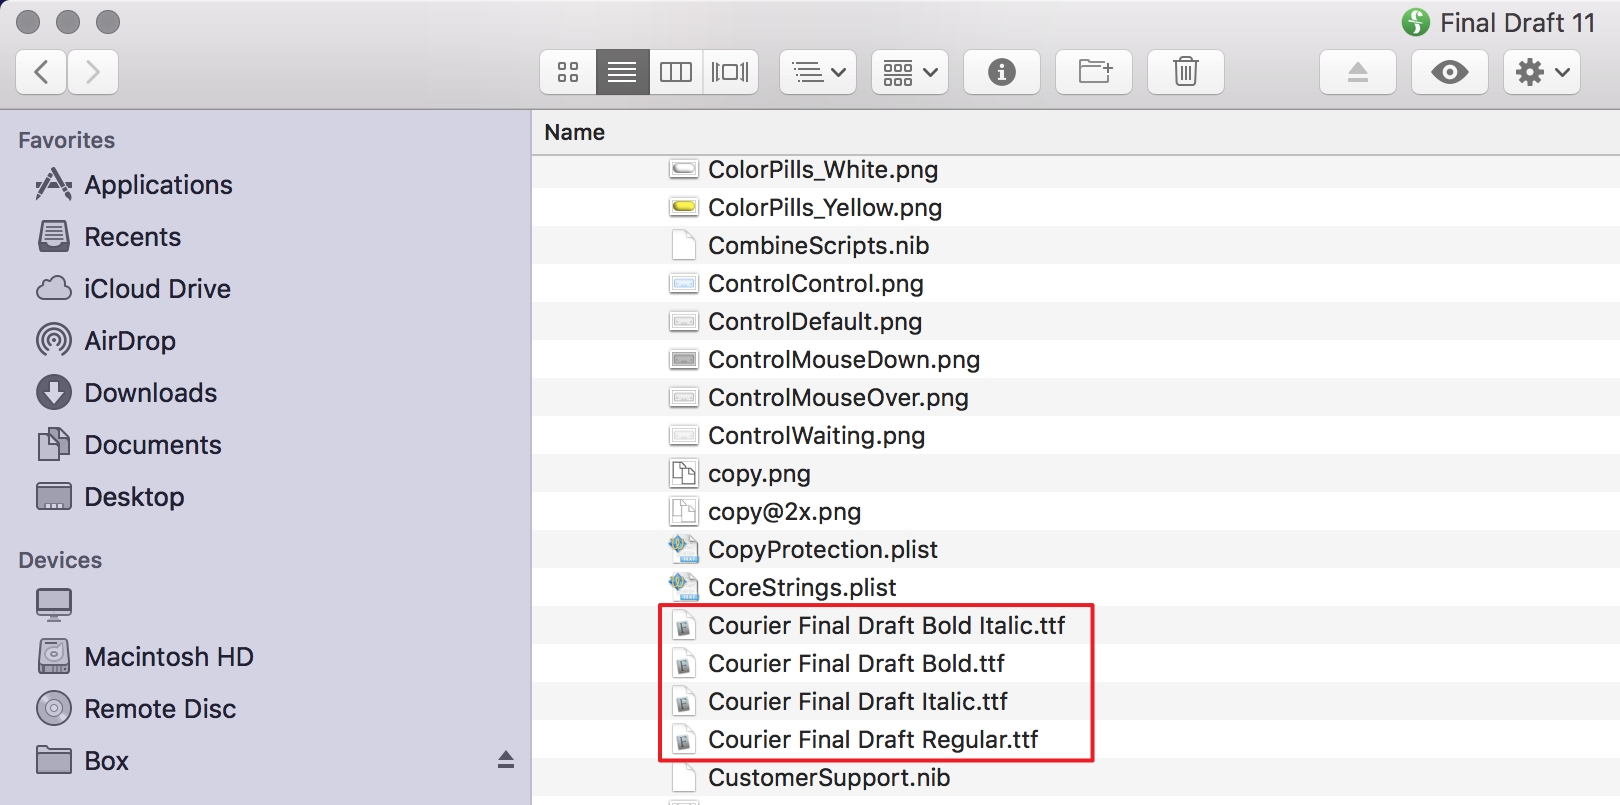Select ColorPills_Yellow.png file
Screen dimensions: 1620x805
tap(825, 208)
